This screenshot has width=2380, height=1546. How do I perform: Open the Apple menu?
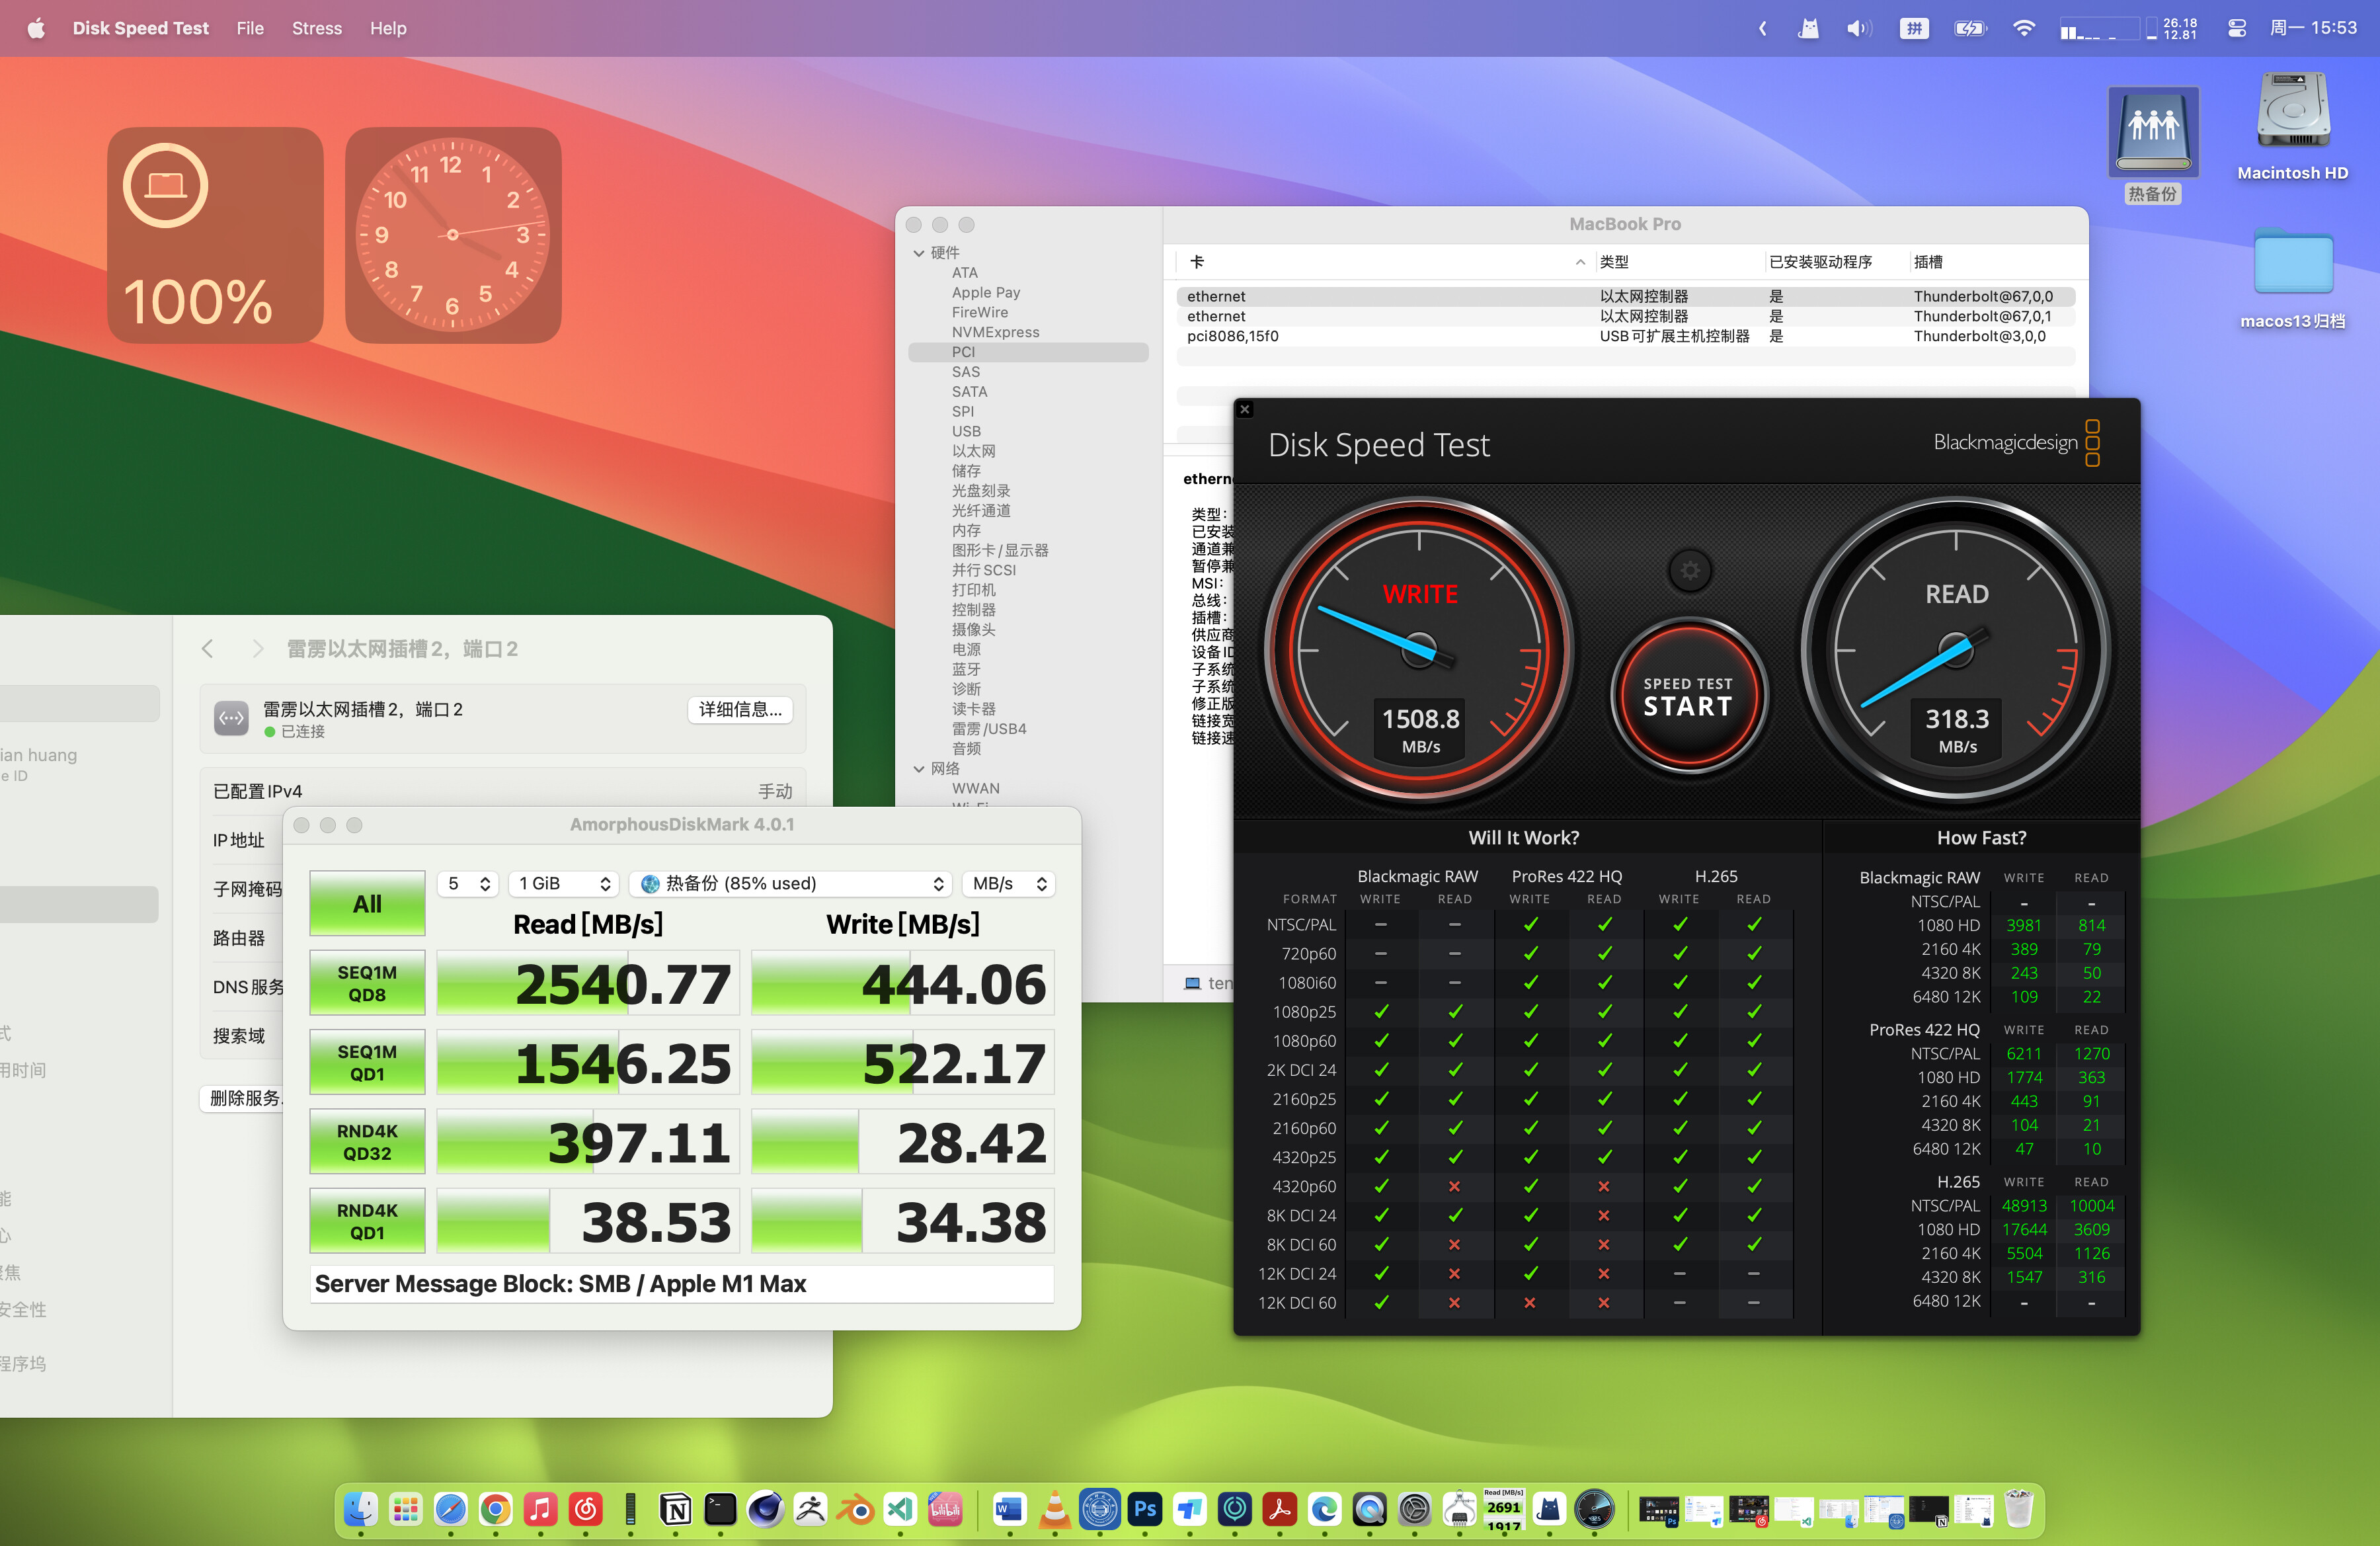pyautogui.click(x=36, y=28)
